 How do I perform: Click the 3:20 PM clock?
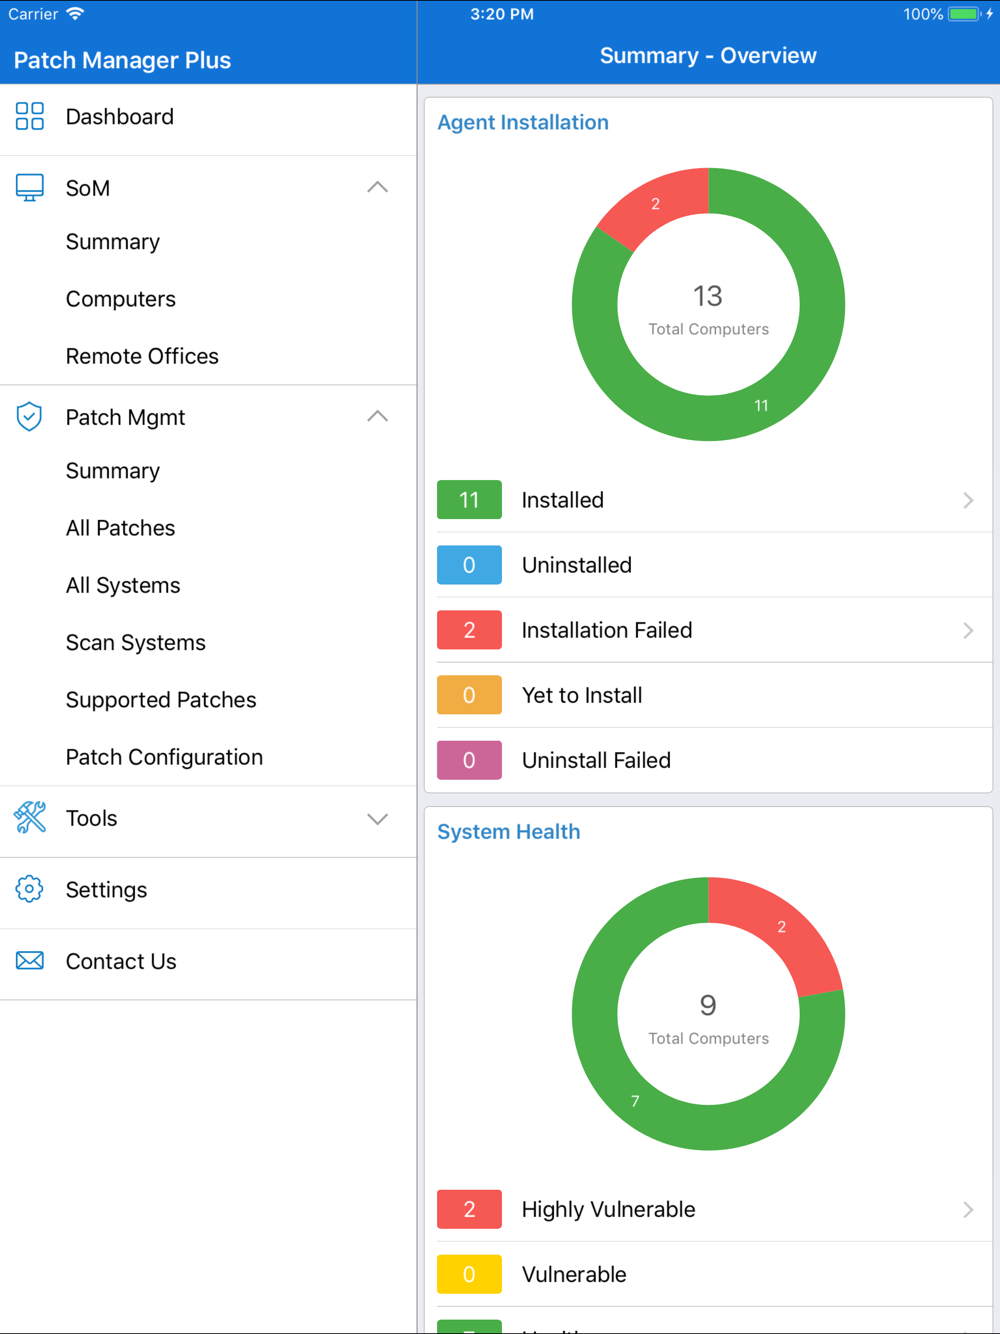click(x=502, y=14)
